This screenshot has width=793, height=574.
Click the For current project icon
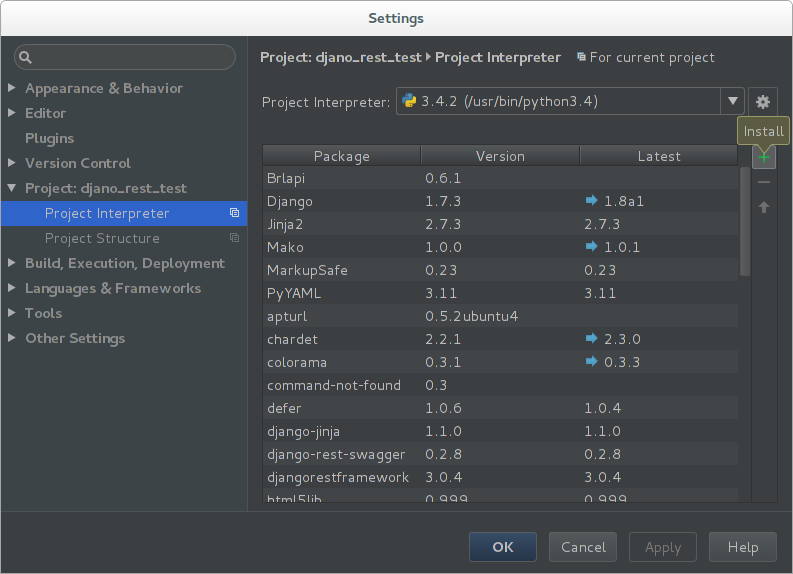click(x=581, y=57)
